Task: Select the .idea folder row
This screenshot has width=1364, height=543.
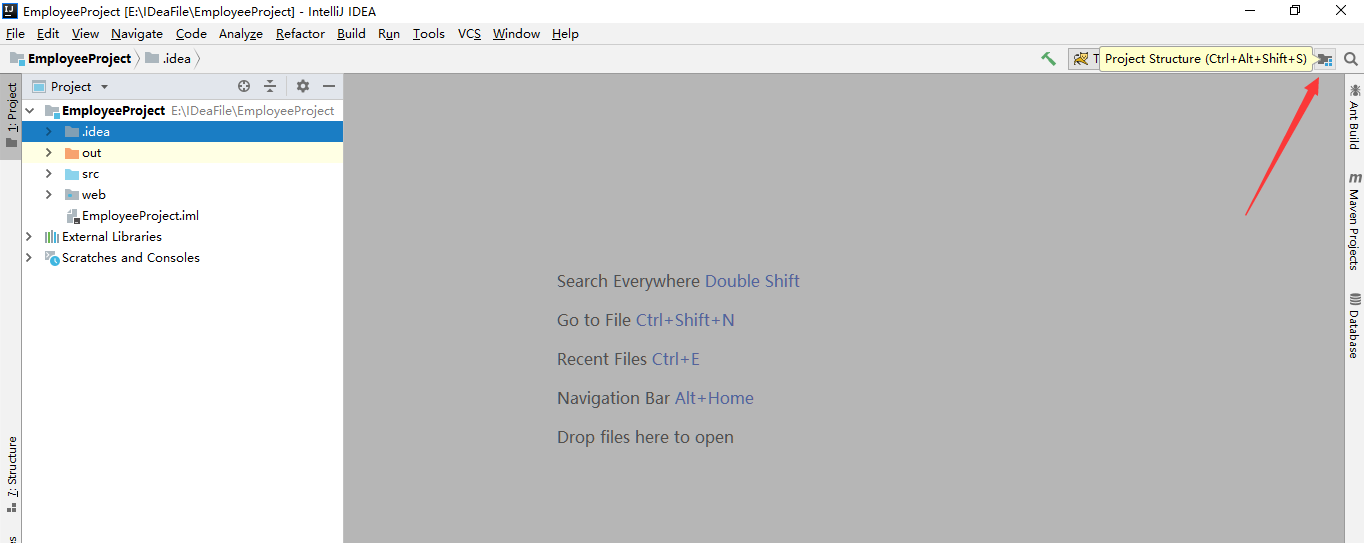Action: [182, 132]
